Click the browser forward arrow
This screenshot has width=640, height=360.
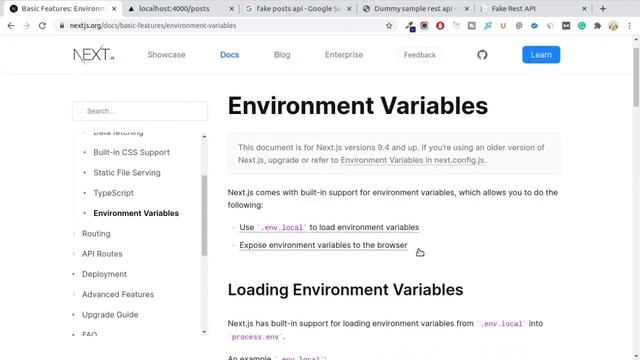pos(27,25)
